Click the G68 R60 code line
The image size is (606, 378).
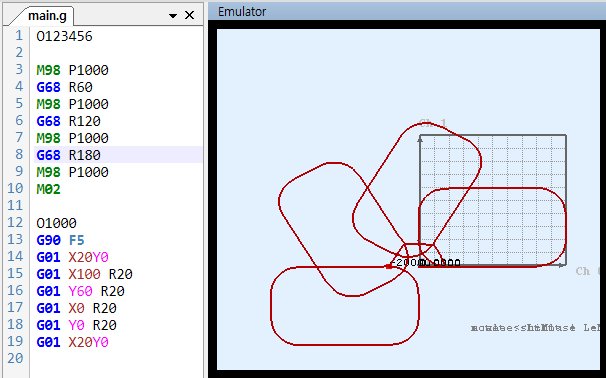pos(65,87)
